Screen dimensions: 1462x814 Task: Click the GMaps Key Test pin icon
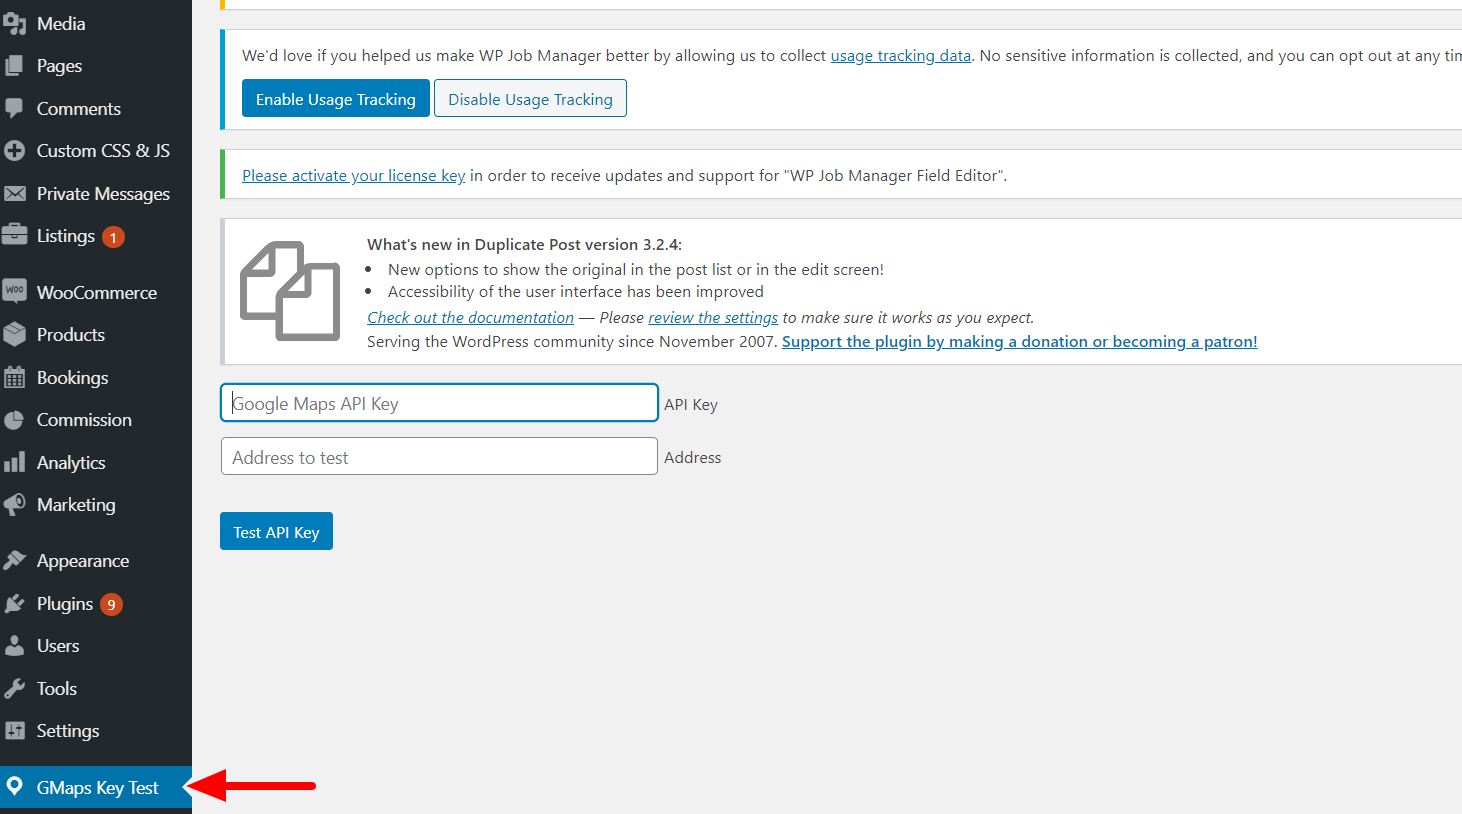tap(14, 786)
